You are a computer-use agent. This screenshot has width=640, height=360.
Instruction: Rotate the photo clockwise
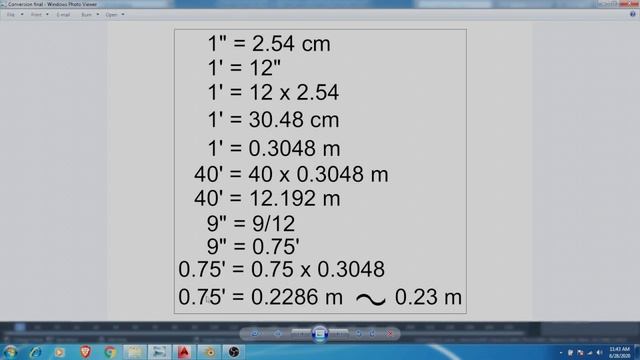pos(373,333)
